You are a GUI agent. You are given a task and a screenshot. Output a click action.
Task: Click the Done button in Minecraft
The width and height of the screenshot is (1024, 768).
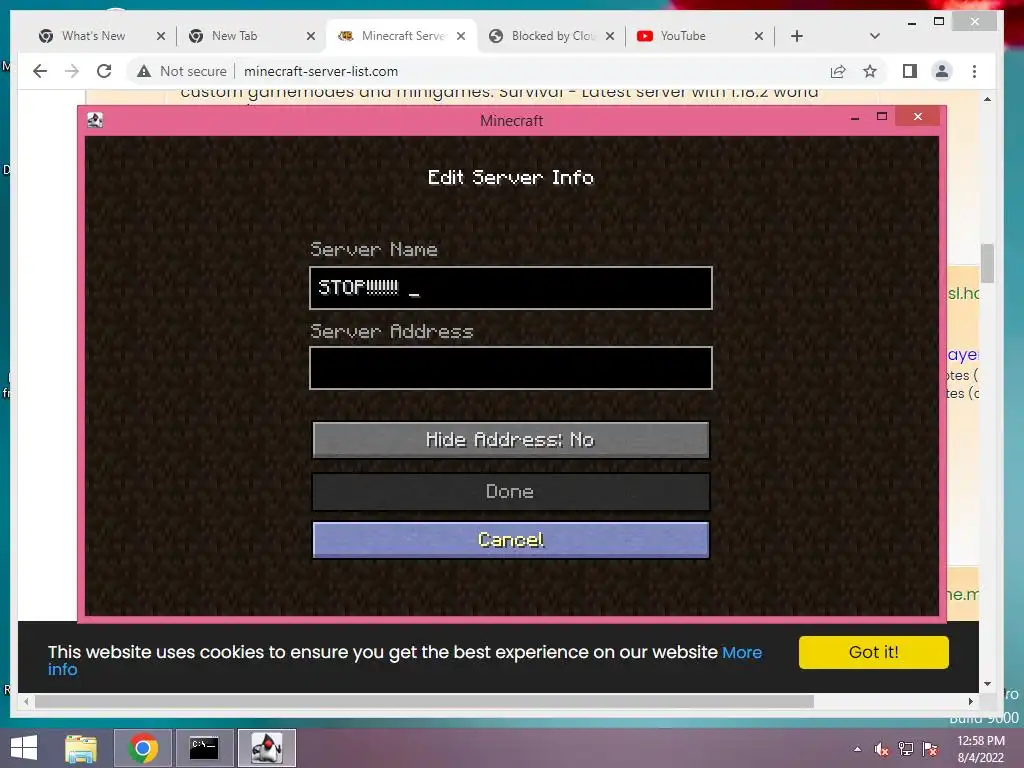(x=511, y=492)
